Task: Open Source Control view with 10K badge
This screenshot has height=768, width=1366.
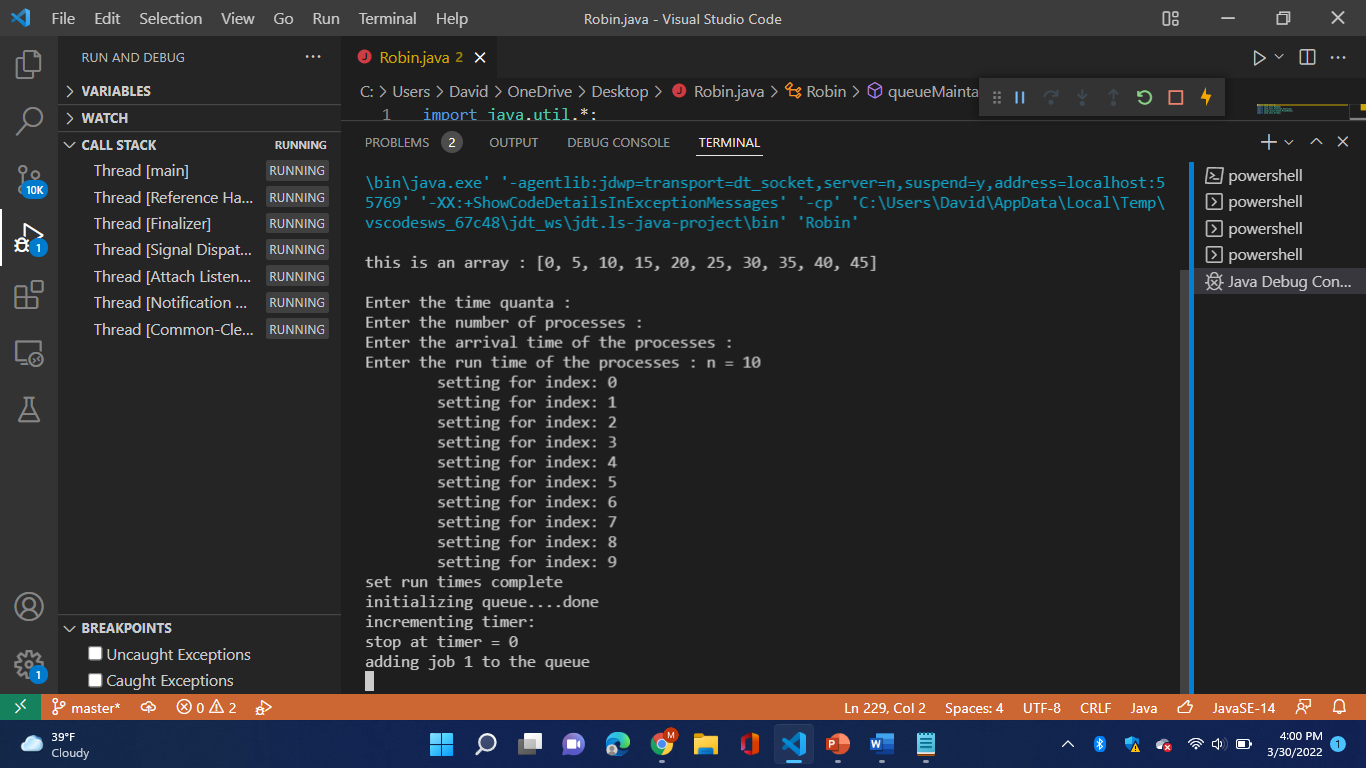Action: click(29, 180)
